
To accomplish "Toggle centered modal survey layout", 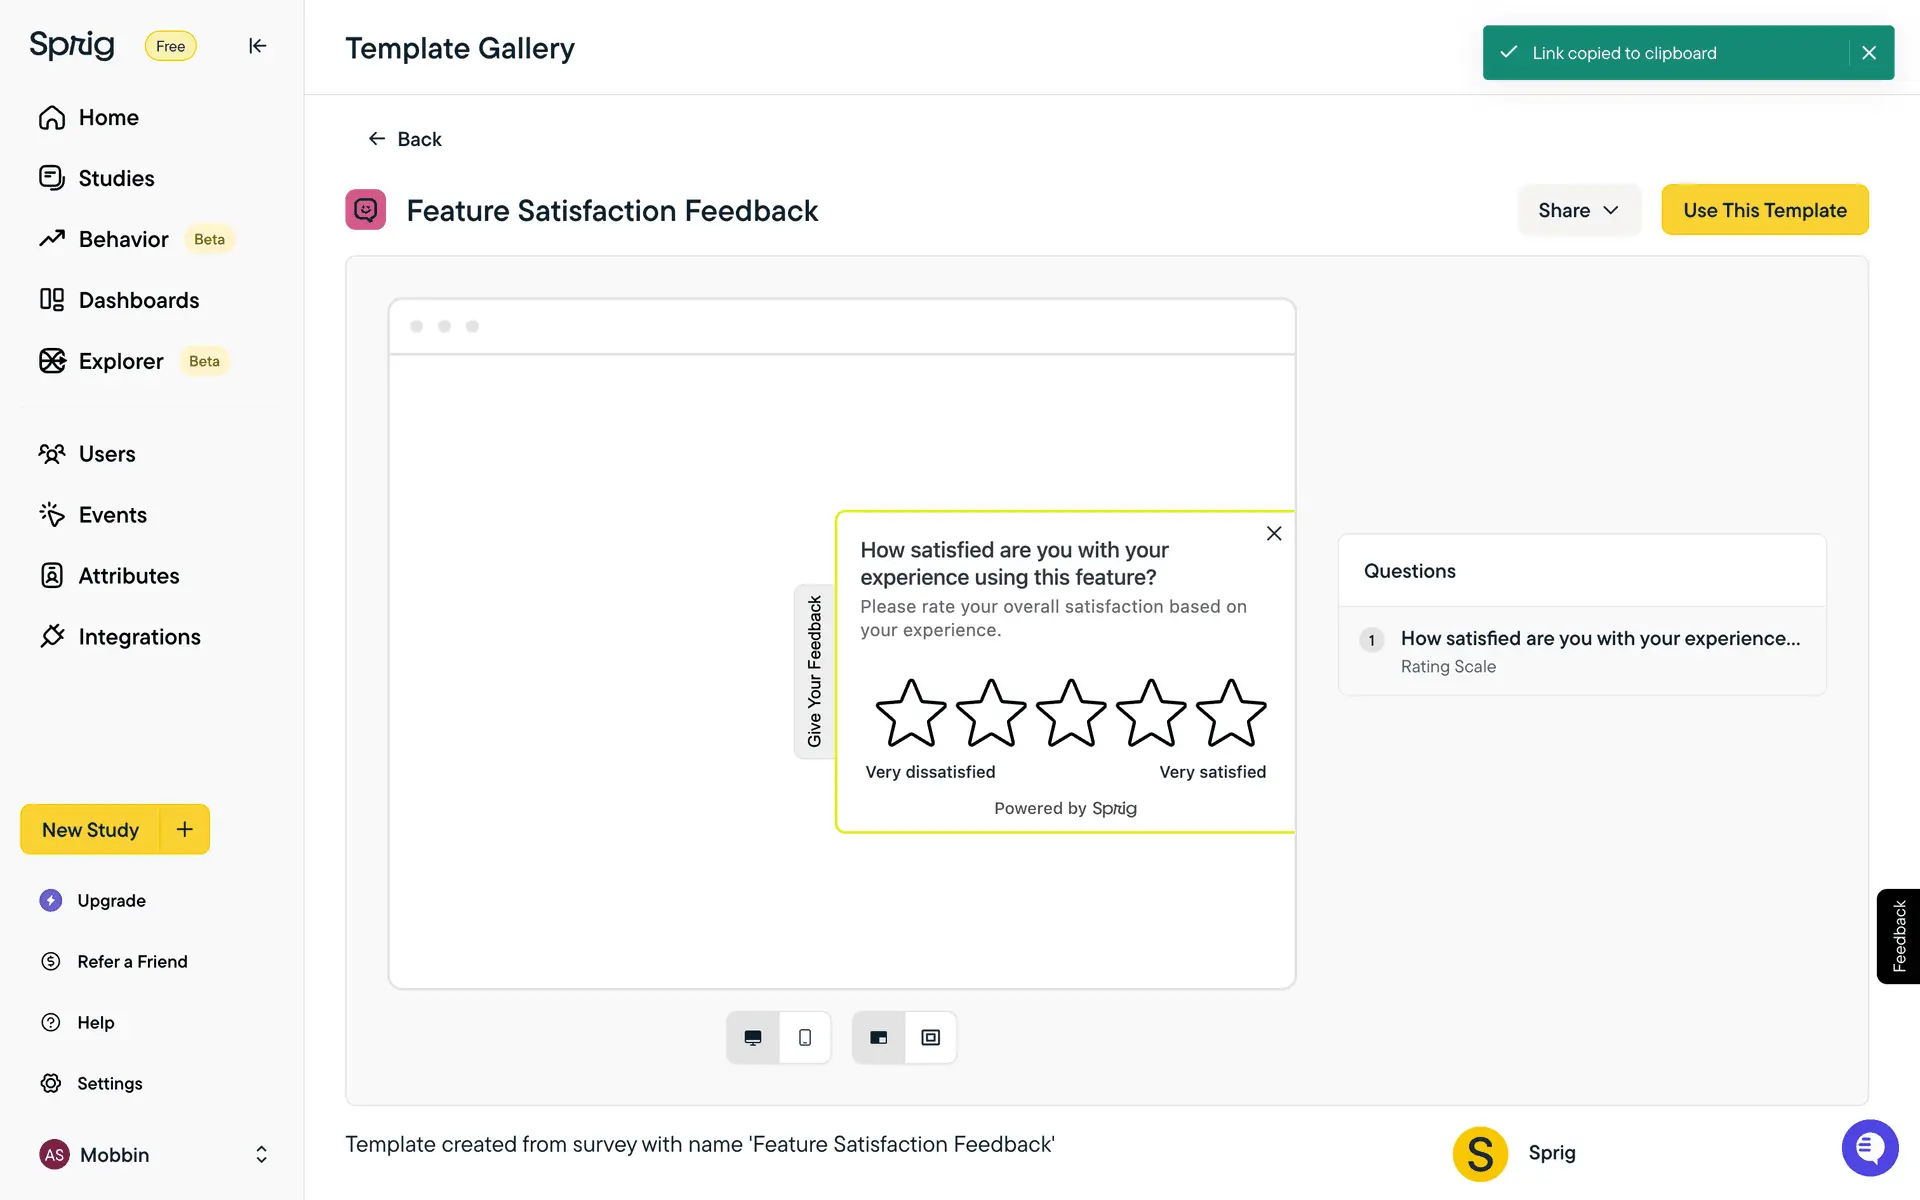I will point(931,1038).
